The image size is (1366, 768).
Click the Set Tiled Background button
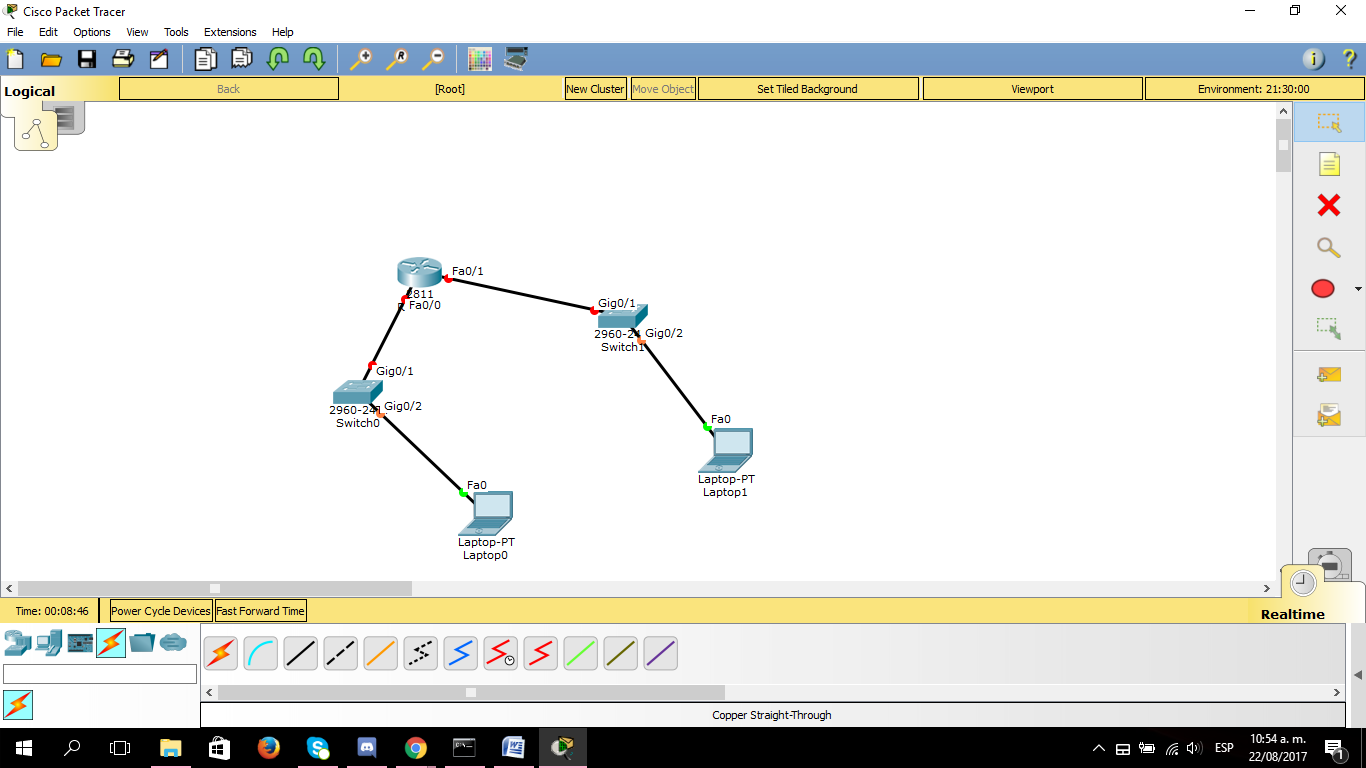807,88
